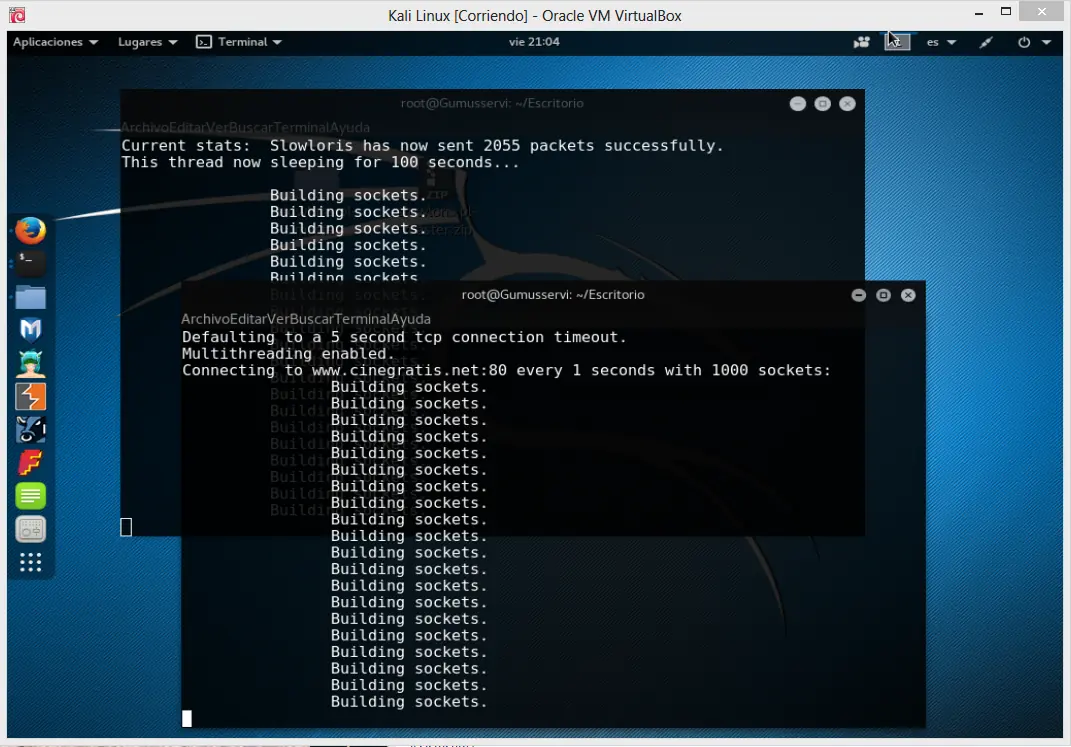
Task: Open Burp Suite from the dock
Action: coord(30,396)
